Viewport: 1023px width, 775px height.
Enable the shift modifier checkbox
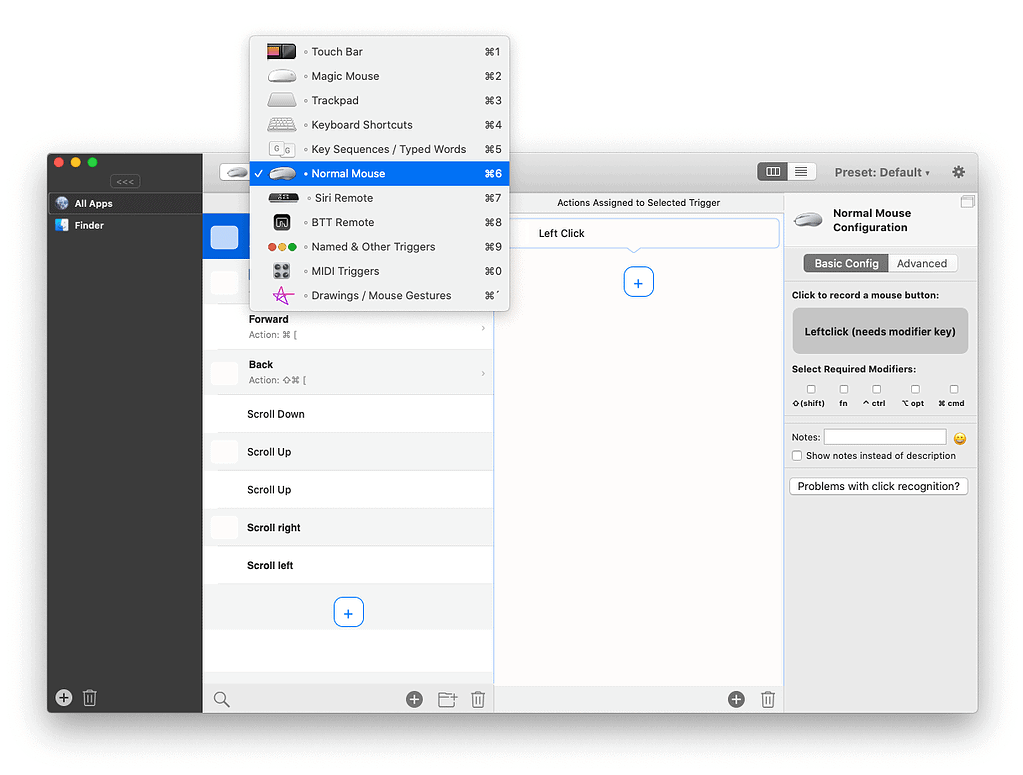[811, 389]
